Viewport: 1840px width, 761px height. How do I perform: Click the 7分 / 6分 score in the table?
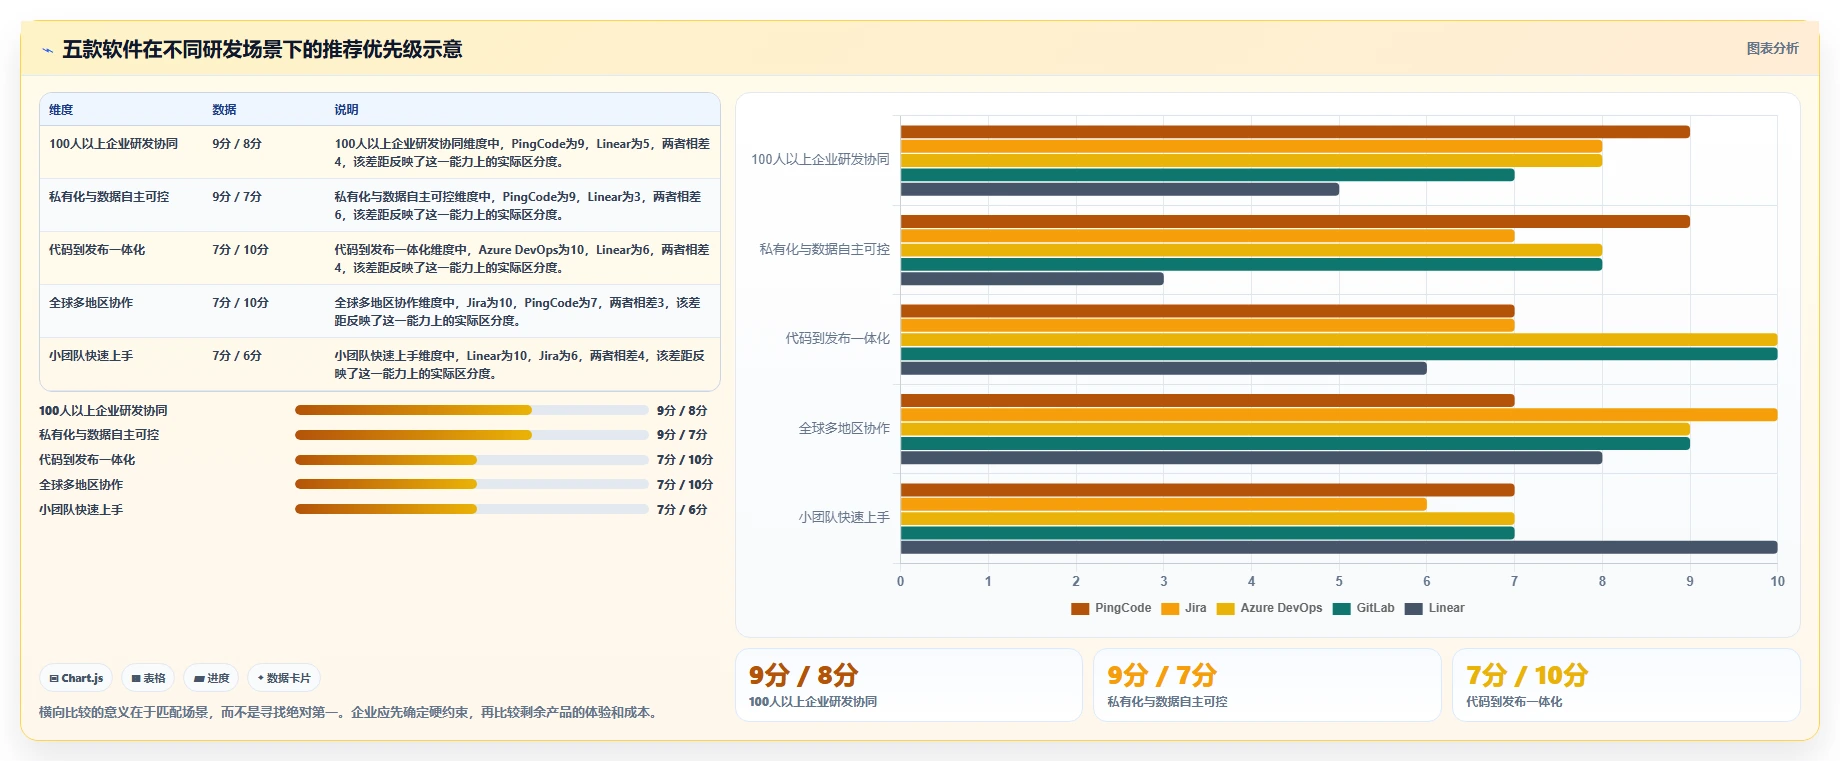(x=237, y=356)
